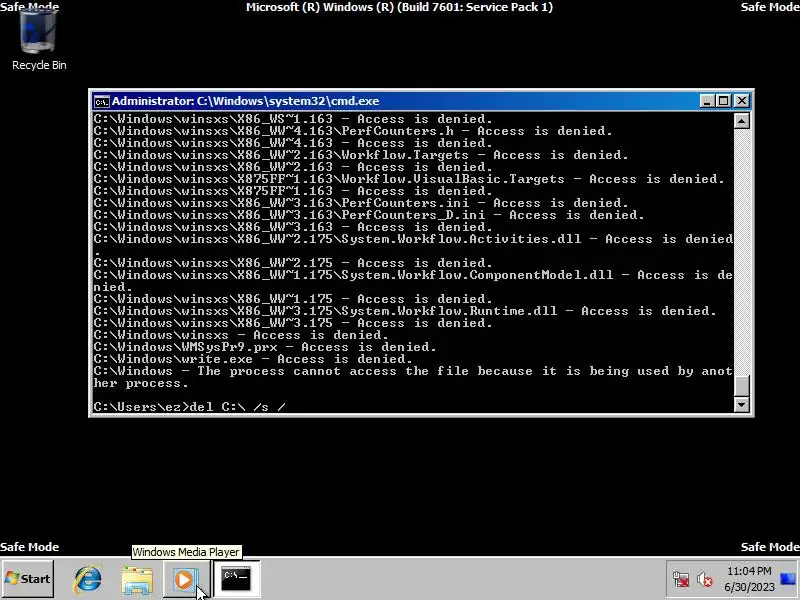Launch Internet Explorer from the taskbar

(88, 579)
